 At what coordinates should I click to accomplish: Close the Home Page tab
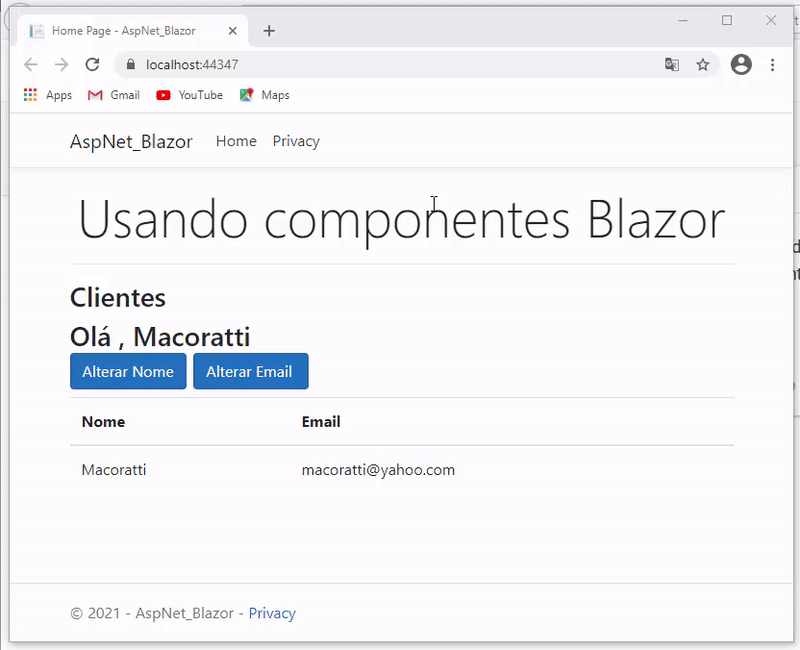pos(233,31)
